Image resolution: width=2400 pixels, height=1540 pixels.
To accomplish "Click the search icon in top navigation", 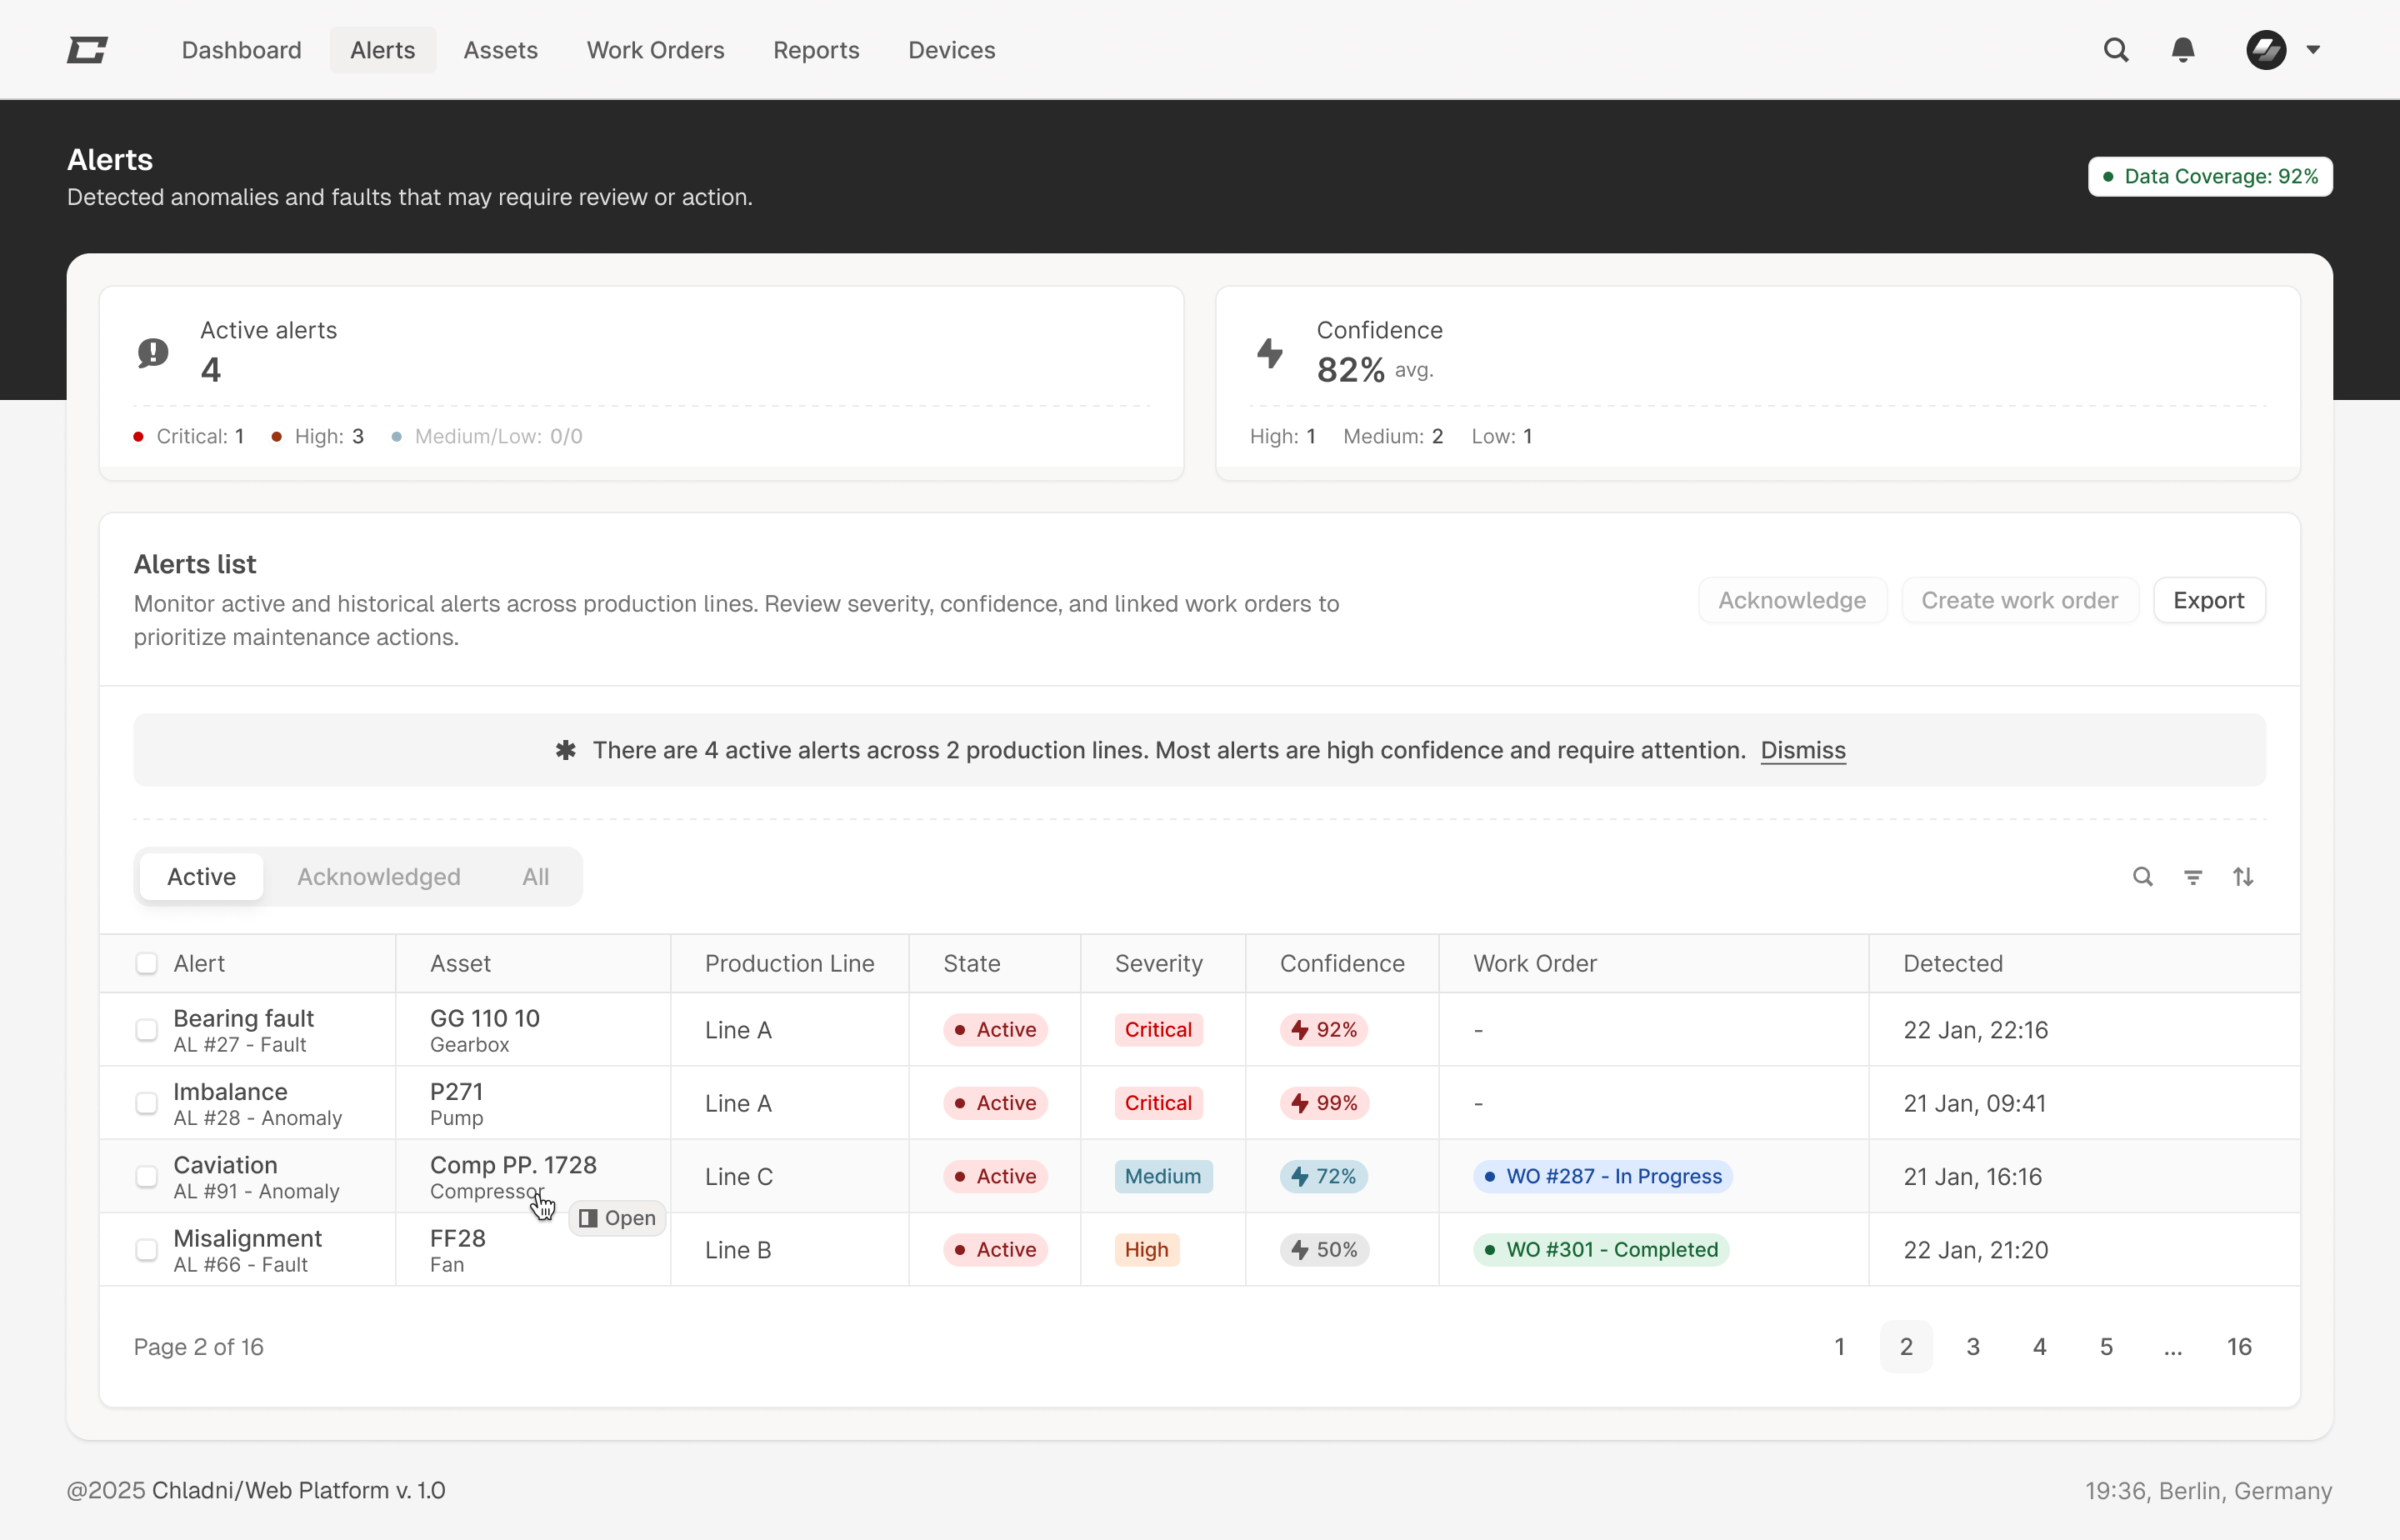I will (2115, 50).
